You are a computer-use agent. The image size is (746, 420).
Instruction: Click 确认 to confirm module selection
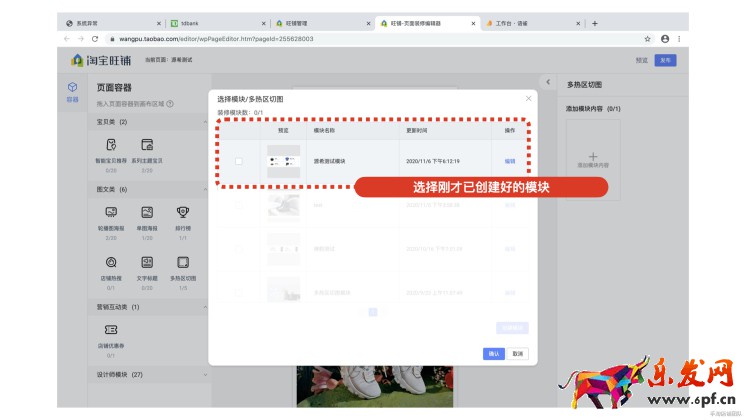click(493, 354)
